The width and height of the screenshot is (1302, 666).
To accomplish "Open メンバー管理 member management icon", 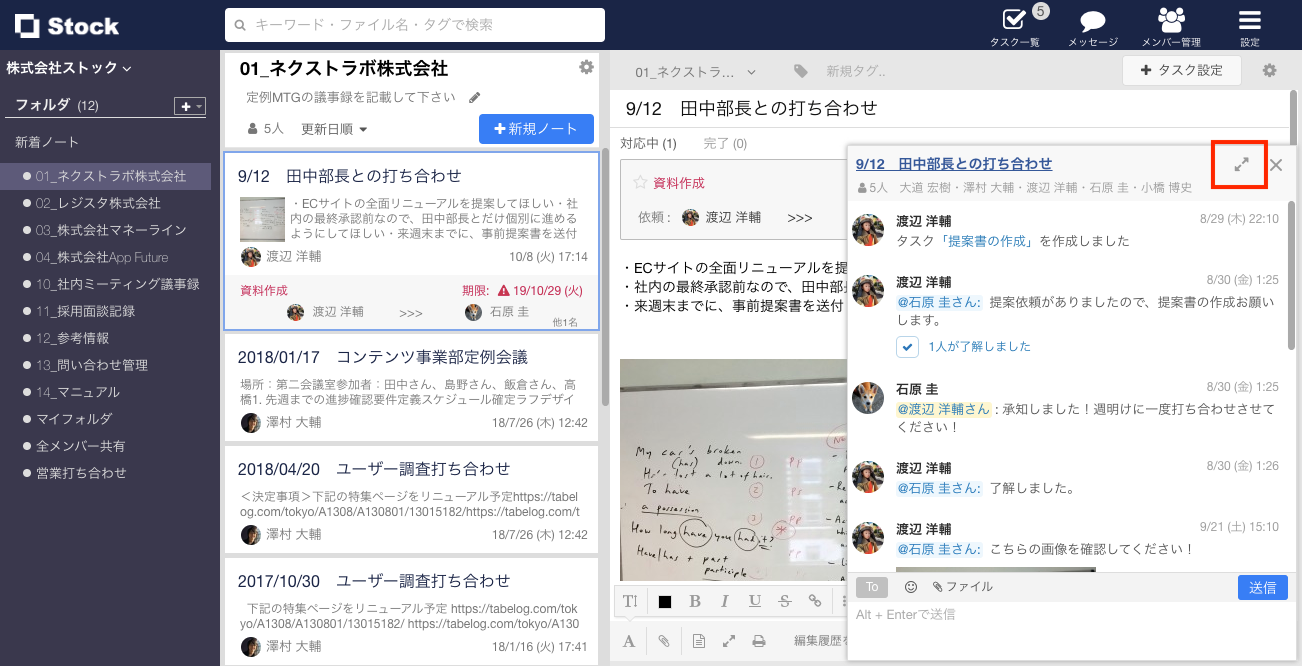I will point(1170,20).
